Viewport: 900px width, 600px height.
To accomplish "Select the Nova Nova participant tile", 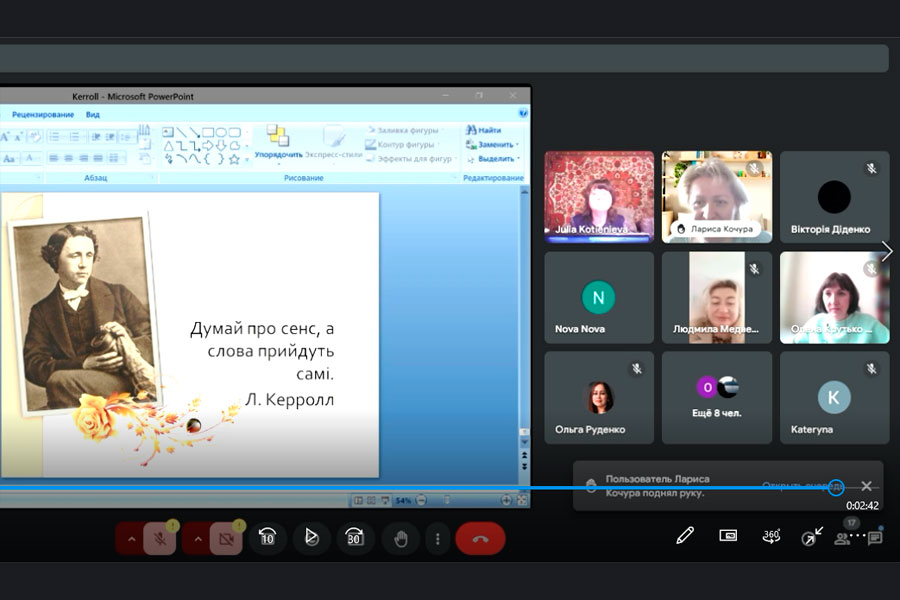I will point(599,297).
